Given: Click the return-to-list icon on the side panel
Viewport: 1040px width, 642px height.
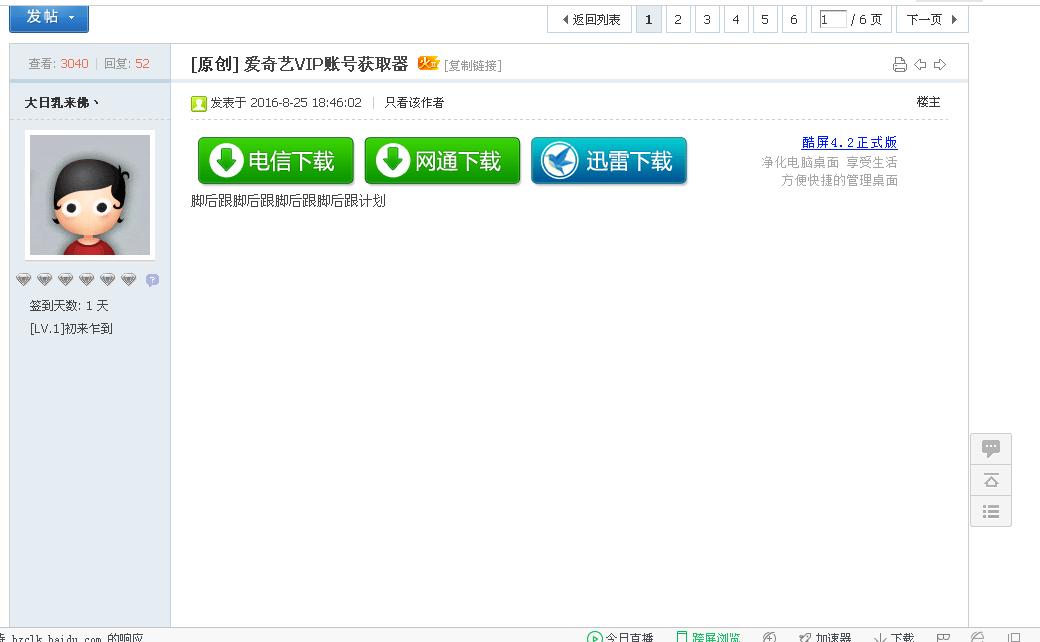Looking at the screenshot, I should 991,511.
